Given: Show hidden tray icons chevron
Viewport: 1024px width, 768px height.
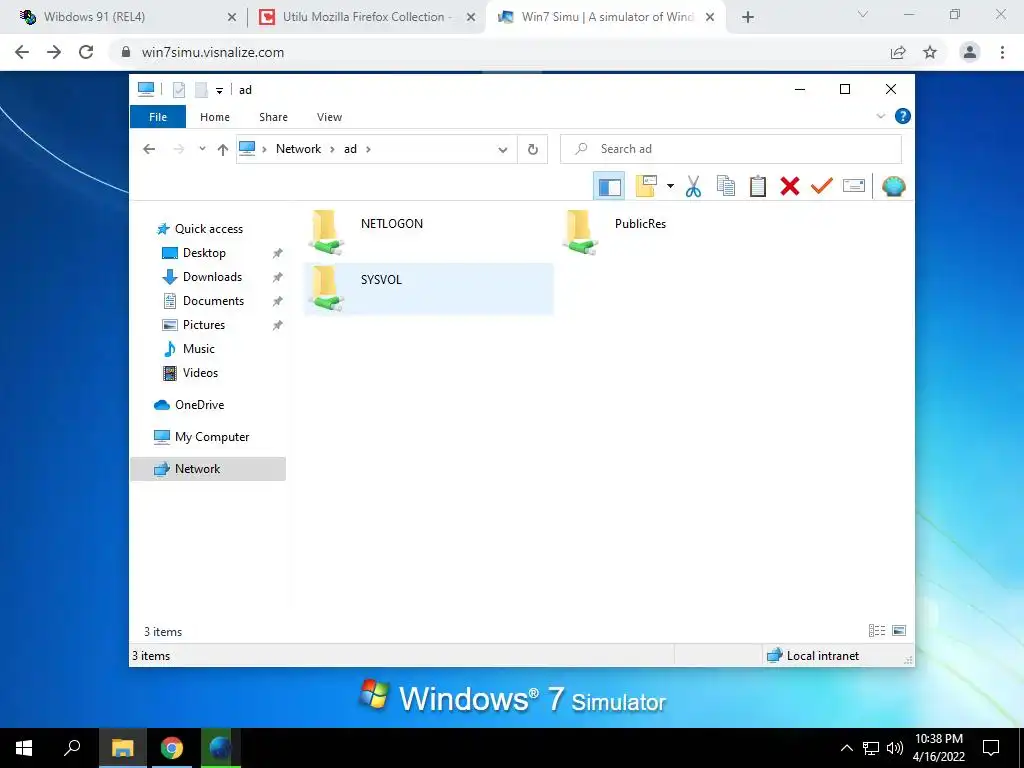Looking at the screenshot, I should [x=846, y=748].
